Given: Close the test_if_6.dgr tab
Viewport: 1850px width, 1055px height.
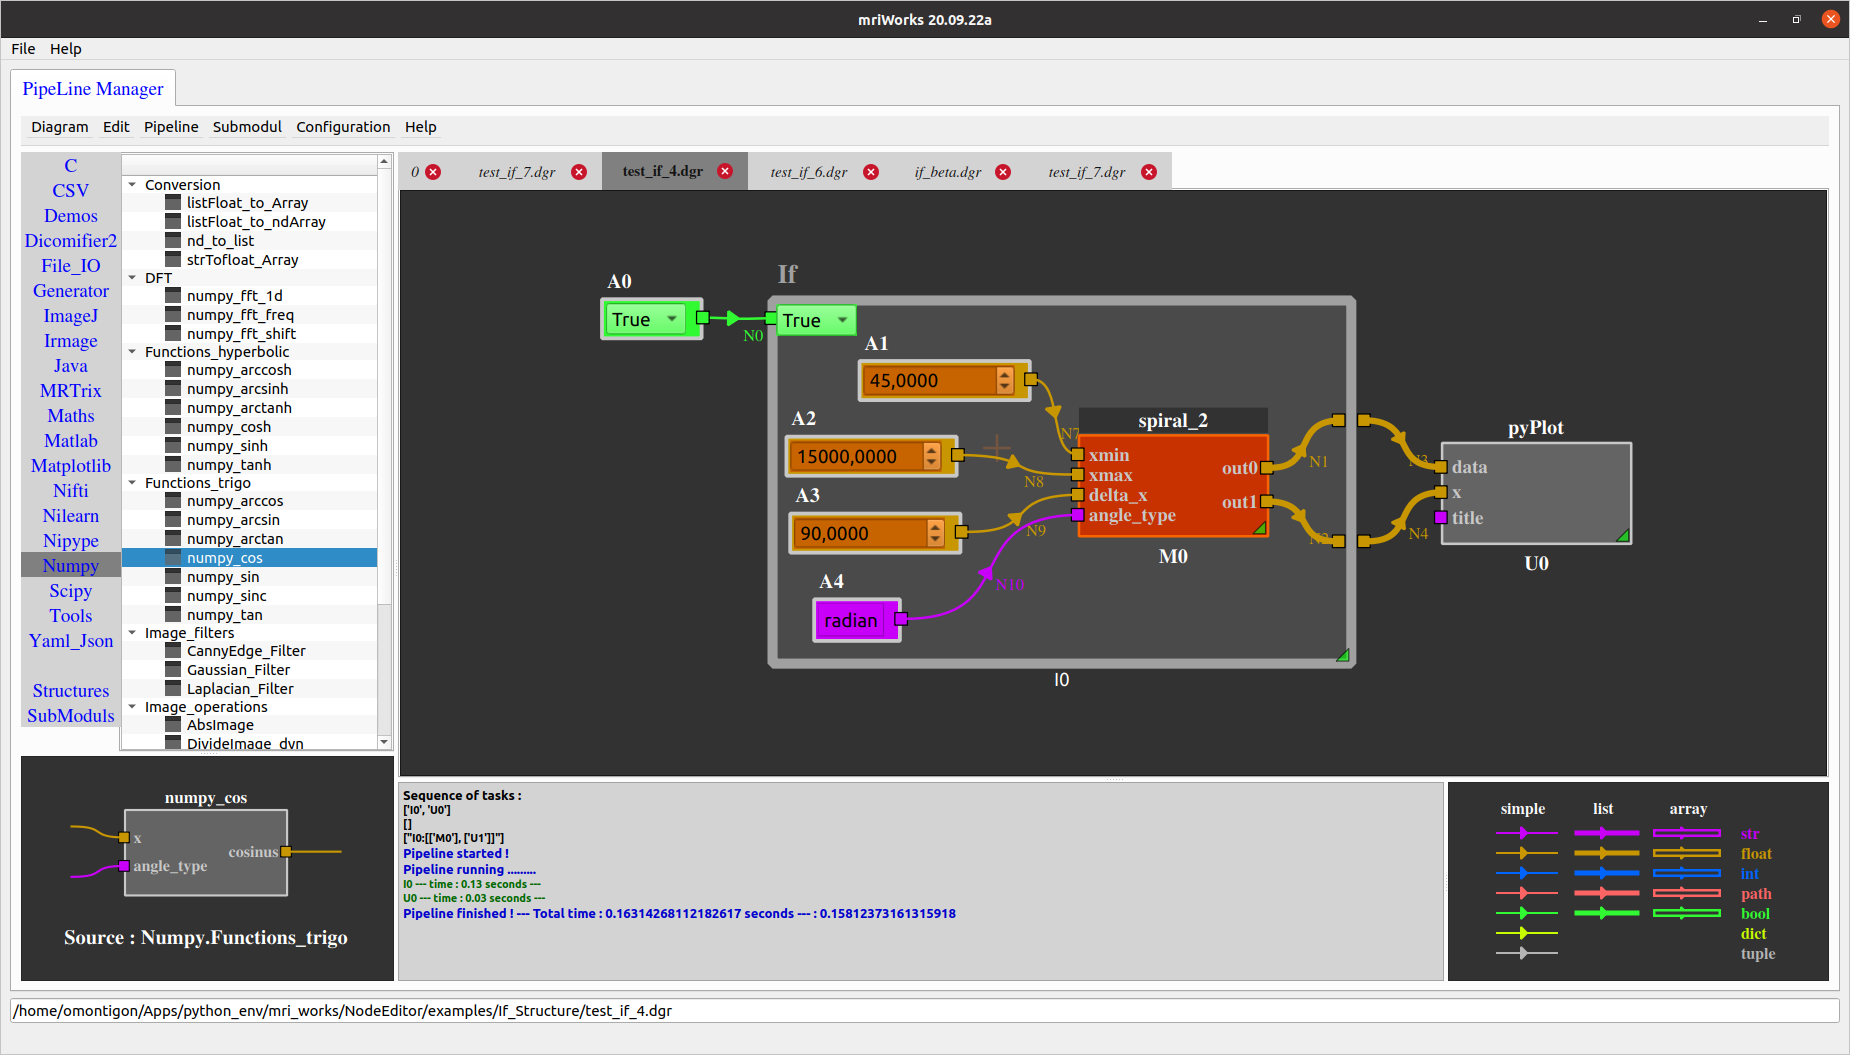Looking at the screenshot, I should pyautogui.click(x=871, y=172).
